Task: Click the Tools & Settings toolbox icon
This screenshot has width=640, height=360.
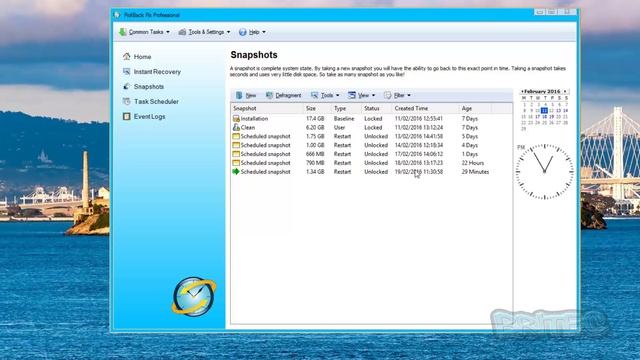Action: (x=182, y=32)
